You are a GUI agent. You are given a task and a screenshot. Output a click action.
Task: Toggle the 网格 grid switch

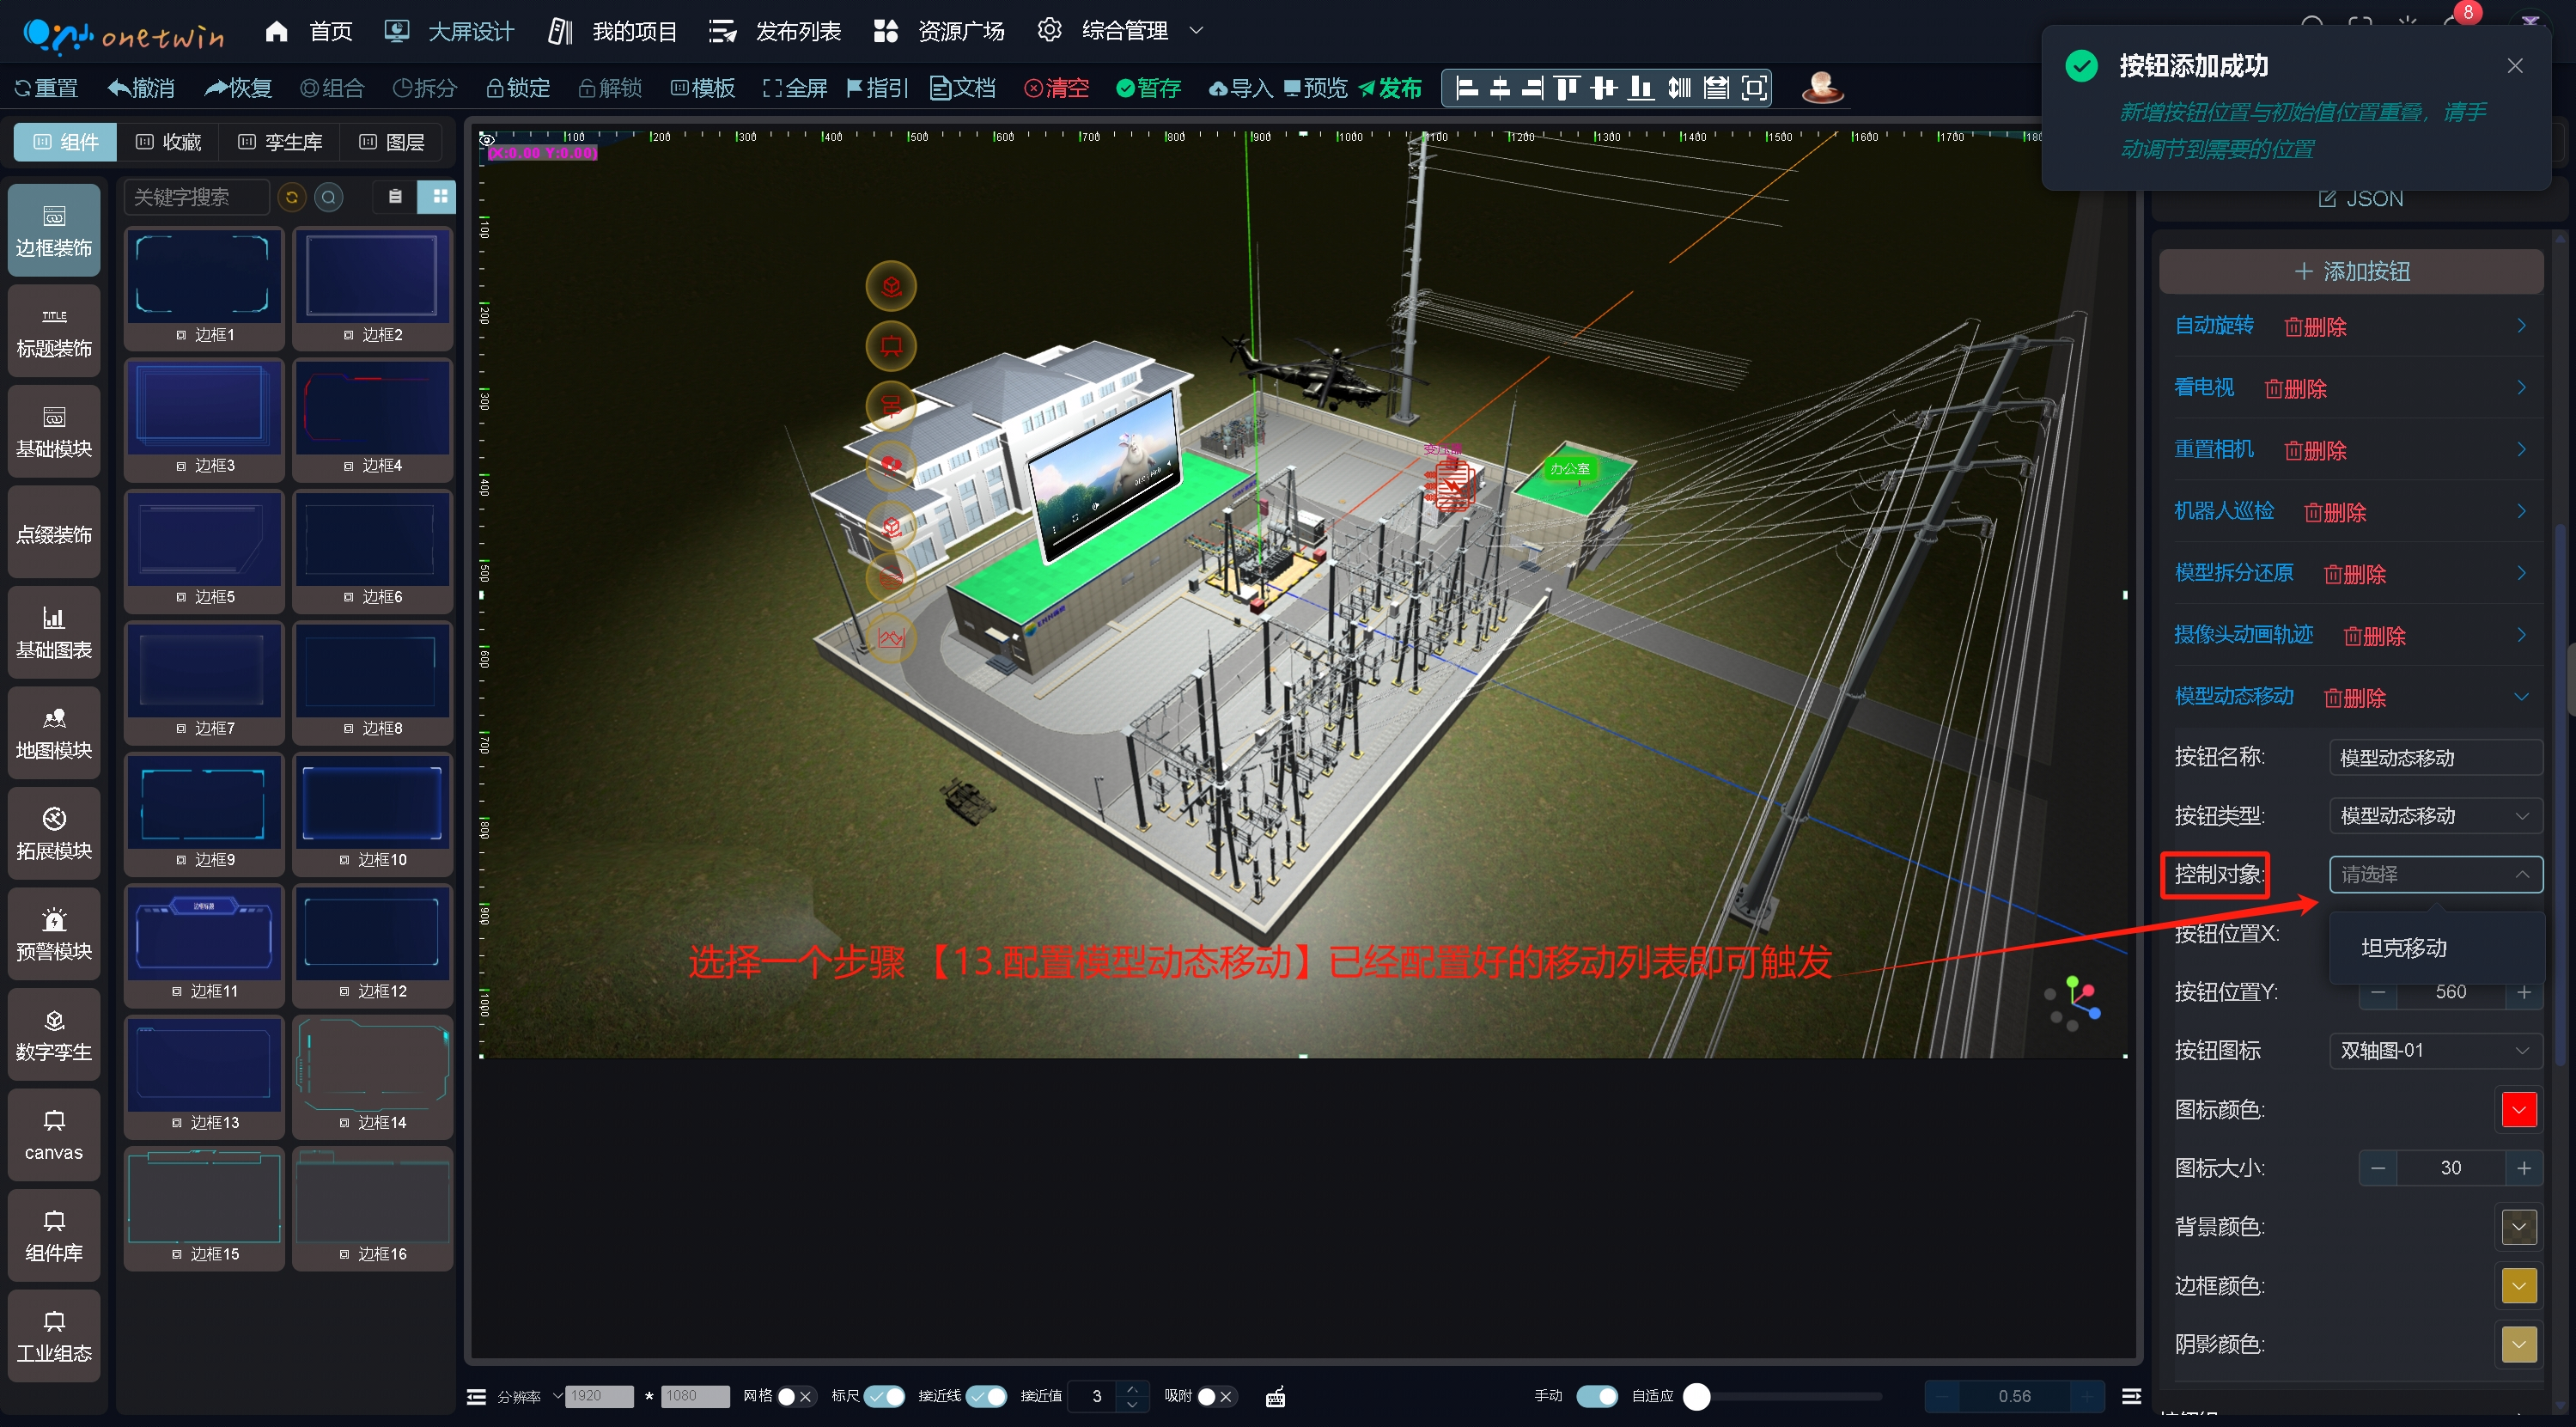795,1397
